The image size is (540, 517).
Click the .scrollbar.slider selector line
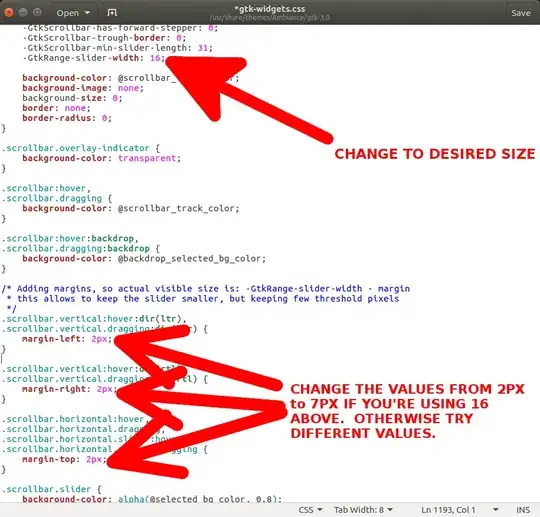51,489
